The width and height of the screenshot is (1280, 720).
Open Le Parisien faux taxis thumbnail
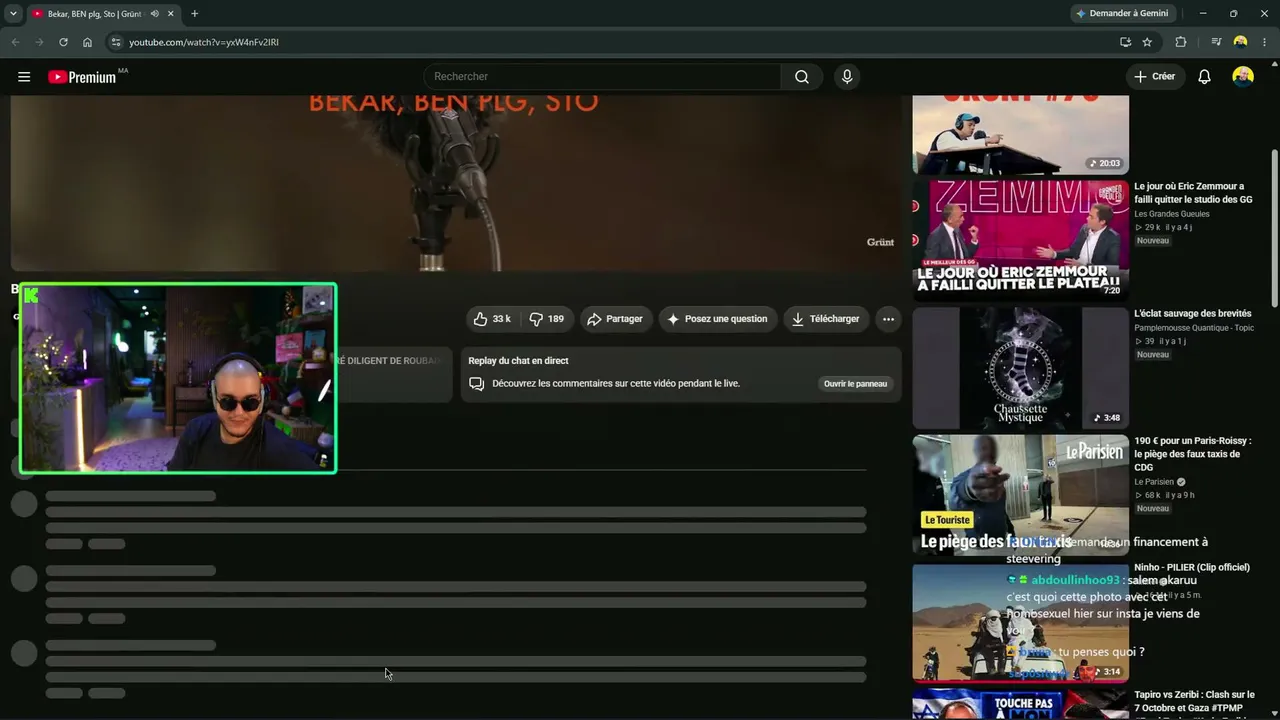coord(1020,495)
